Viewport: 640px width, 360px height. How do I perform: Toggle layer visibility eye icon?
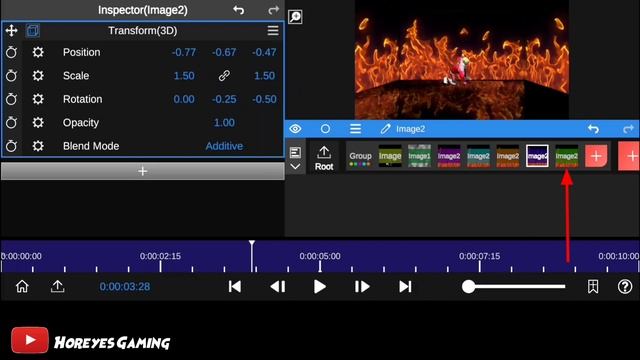[295, 129]
